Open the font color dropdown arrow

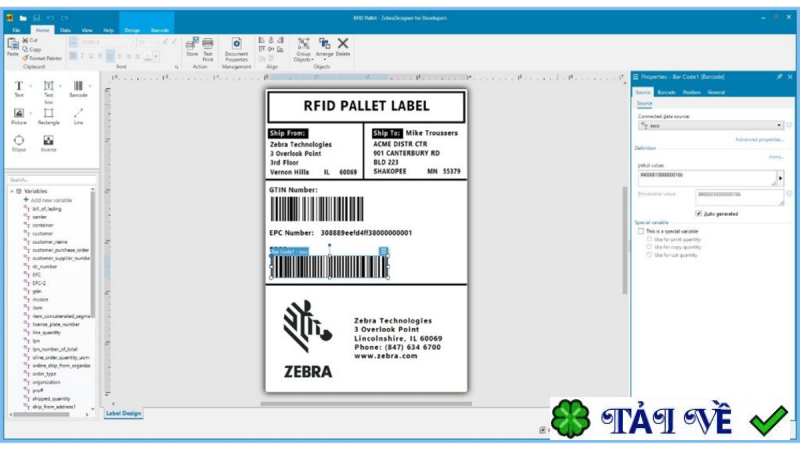(156, 56)
